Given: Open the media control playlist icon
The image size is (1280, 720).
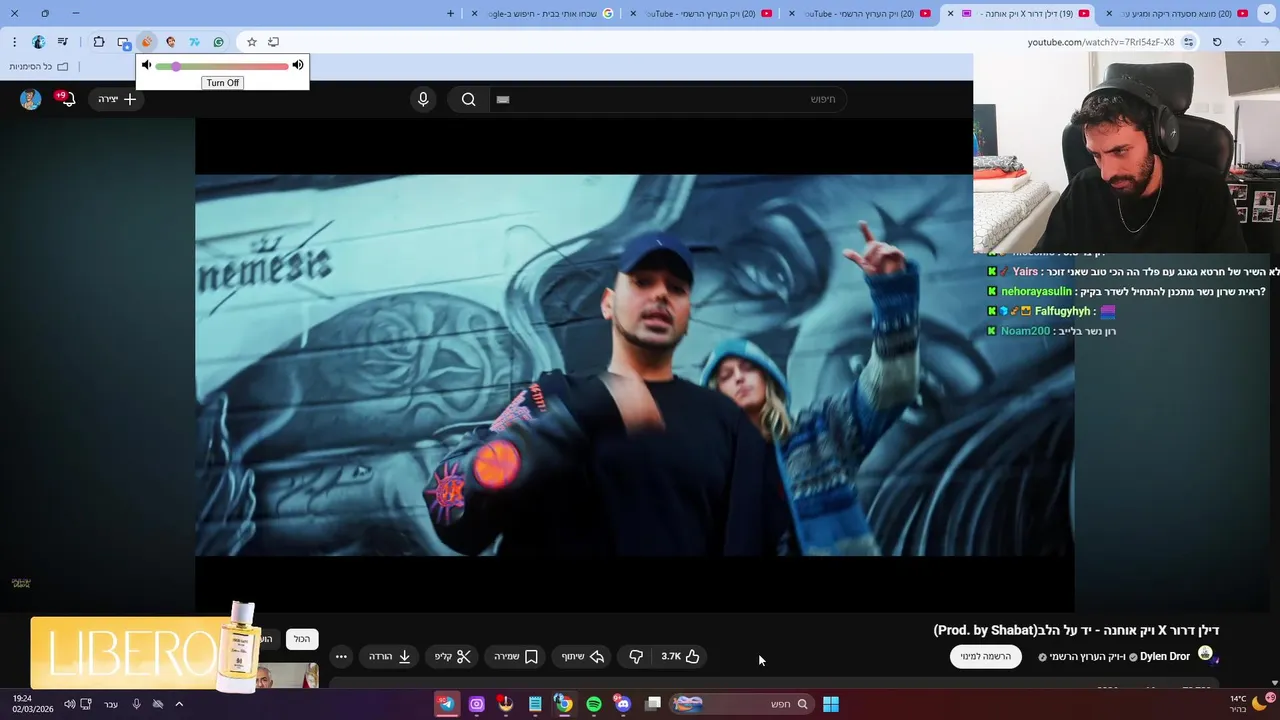Looking at the screenshot, I should click(63, 42).
